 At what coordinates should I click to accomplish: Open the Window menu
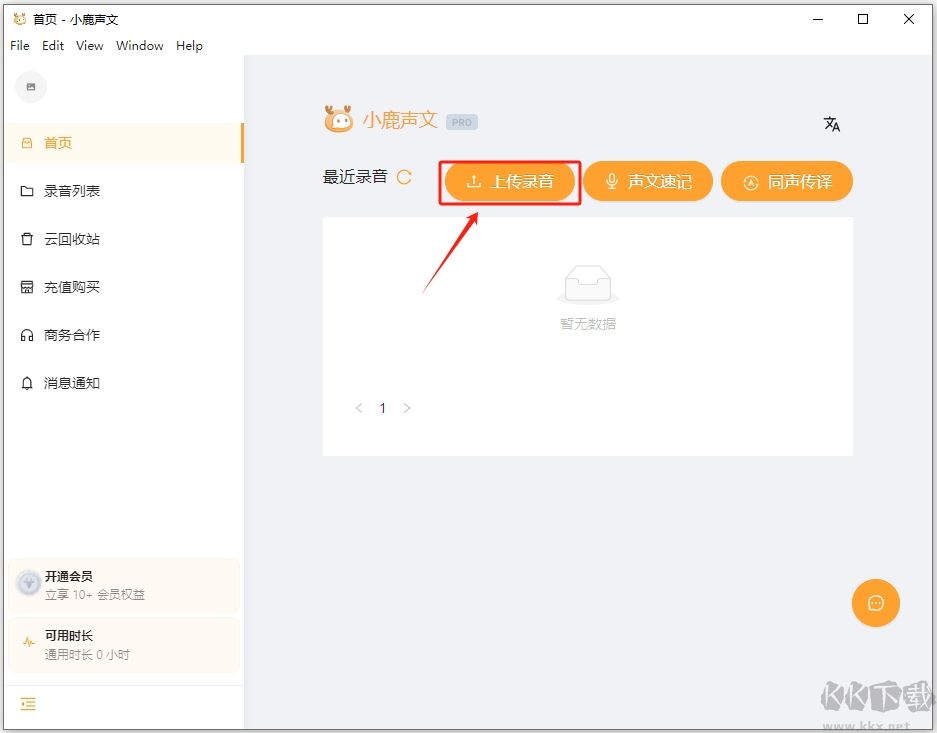[139, 45]
